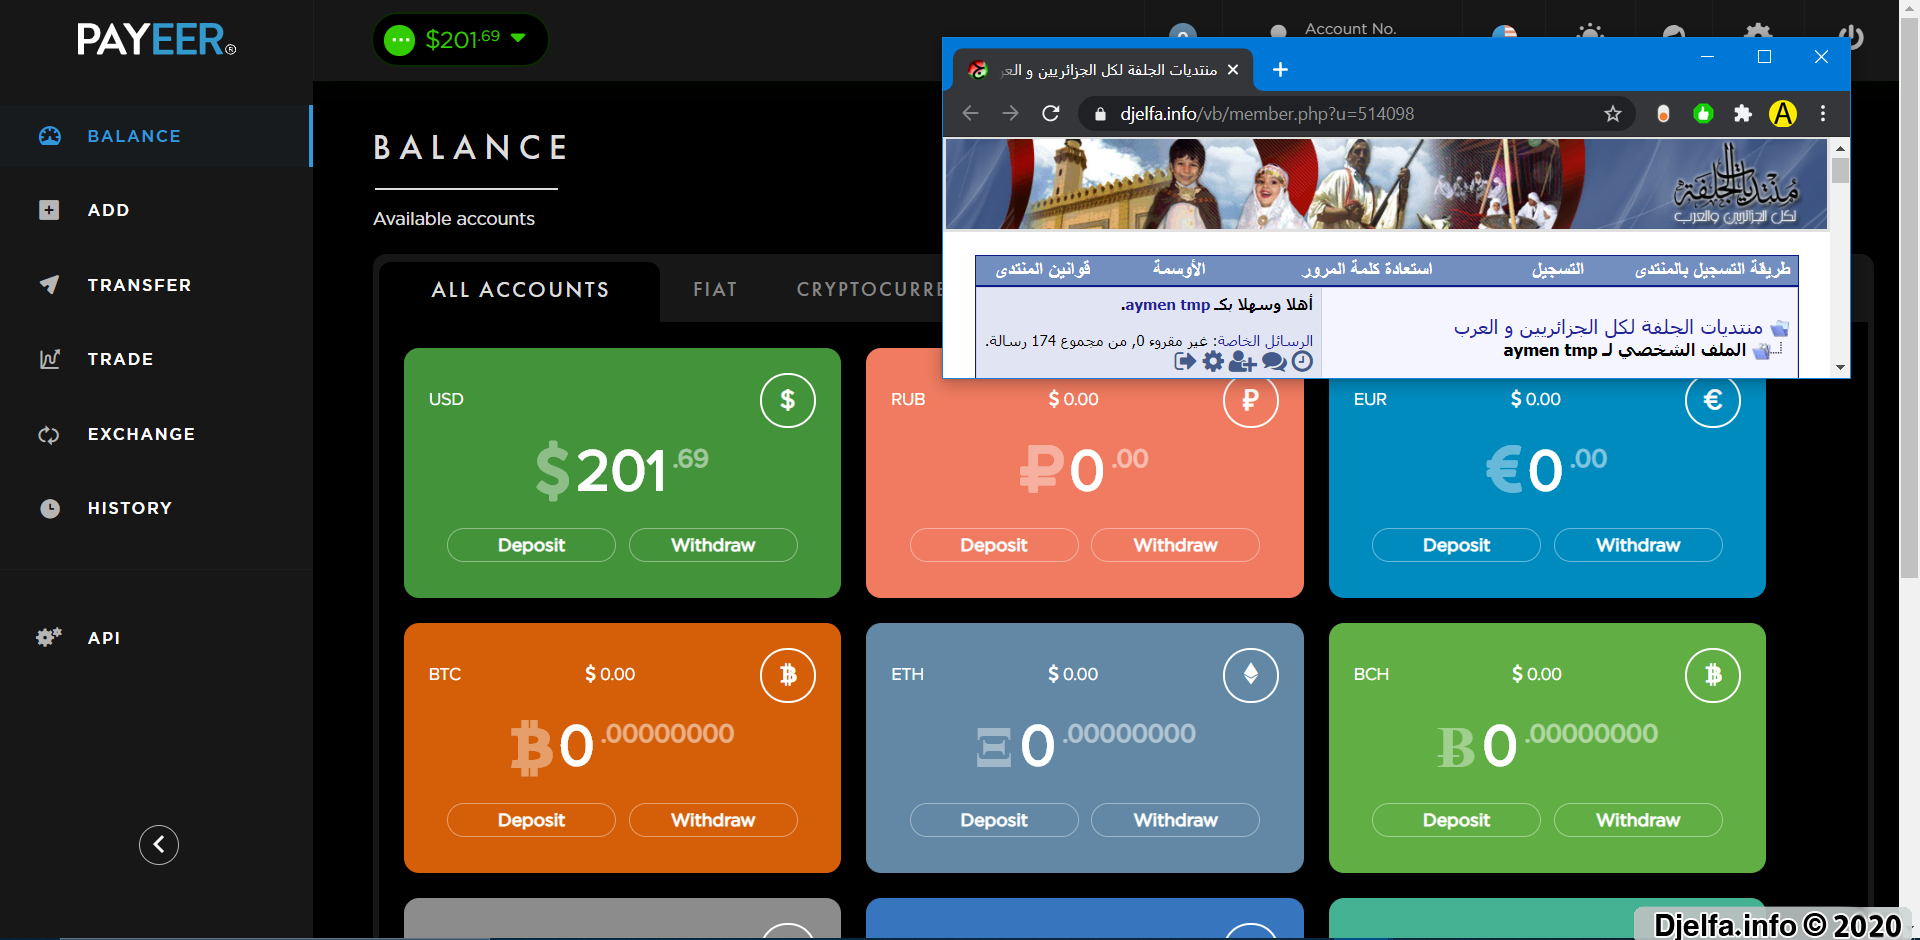Click the ethereum icon on ETH card

(1250, 675)
